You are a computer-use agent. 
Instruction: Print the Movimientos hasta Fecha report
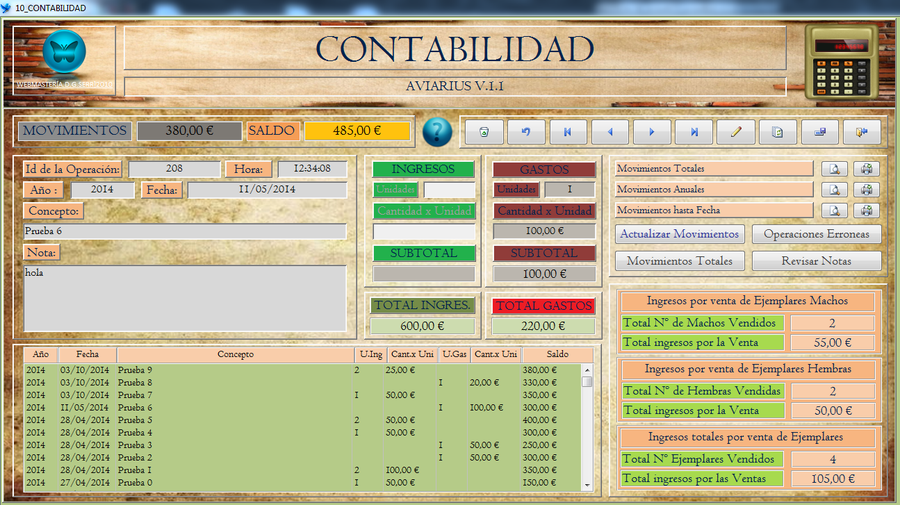(x=867, y=211)
